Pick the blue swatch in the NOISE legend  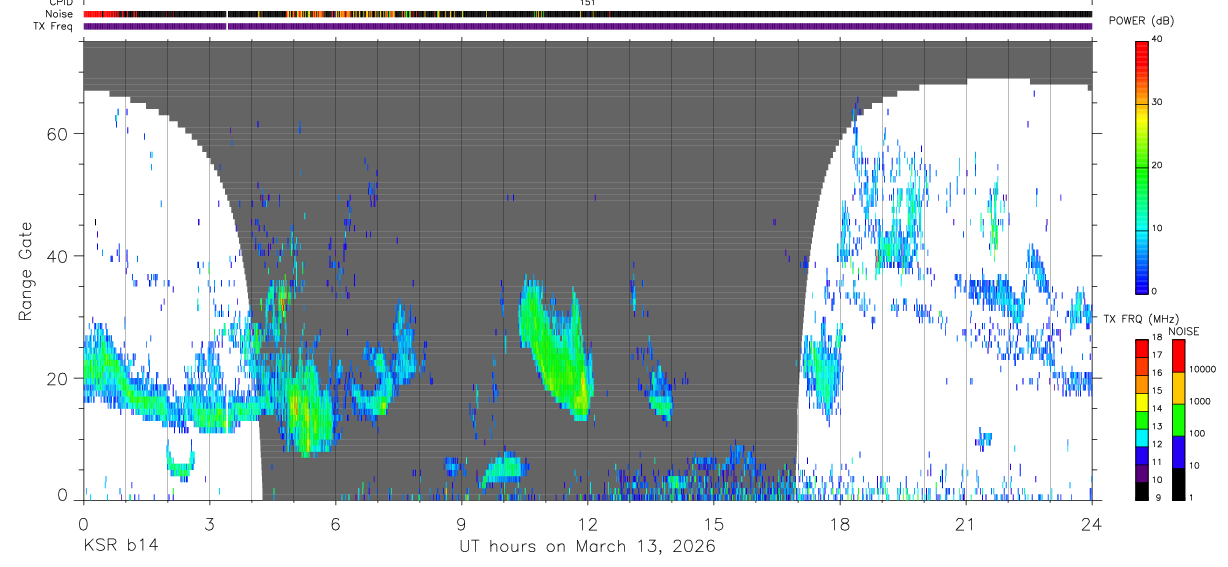pyautogui.click(x=1178, y=452)
